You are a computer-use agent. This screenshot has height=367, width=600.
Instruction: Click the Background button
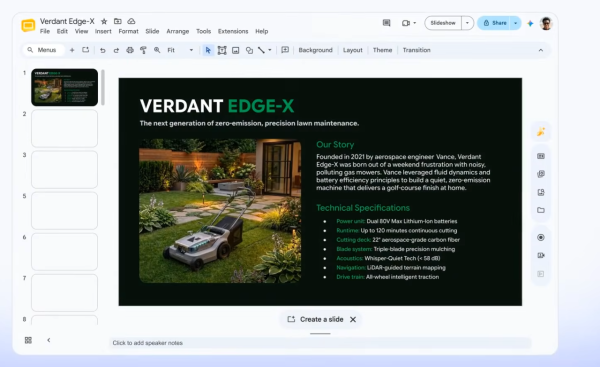point(315,50)
